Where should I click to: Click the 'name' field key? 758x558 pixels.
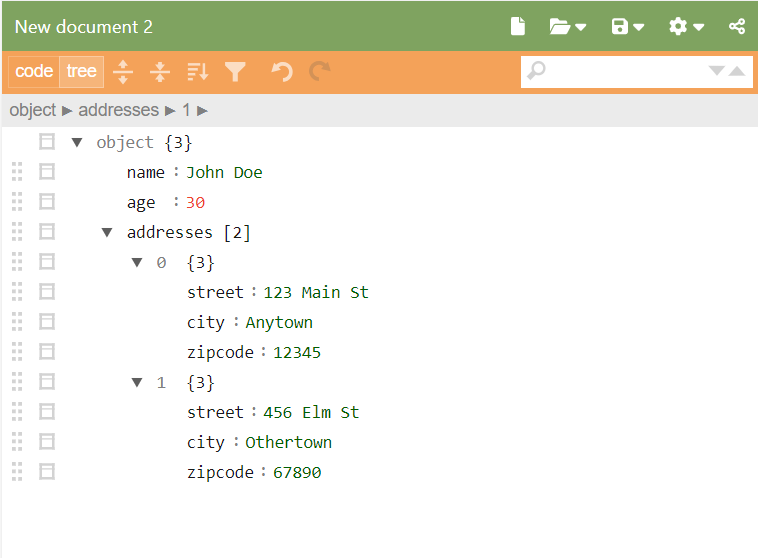(x=146, y=173)
